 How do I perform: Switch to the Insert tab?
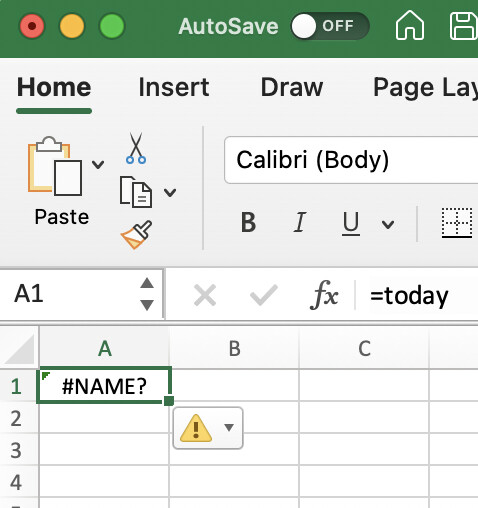(x=174, y=87)
